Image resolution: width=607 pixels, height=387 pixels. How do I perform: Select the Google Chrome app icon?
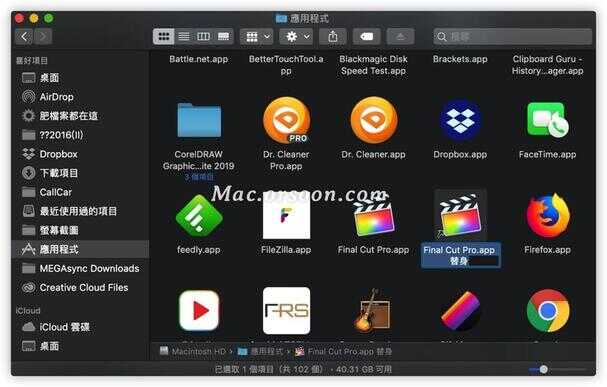pos(548,310)
